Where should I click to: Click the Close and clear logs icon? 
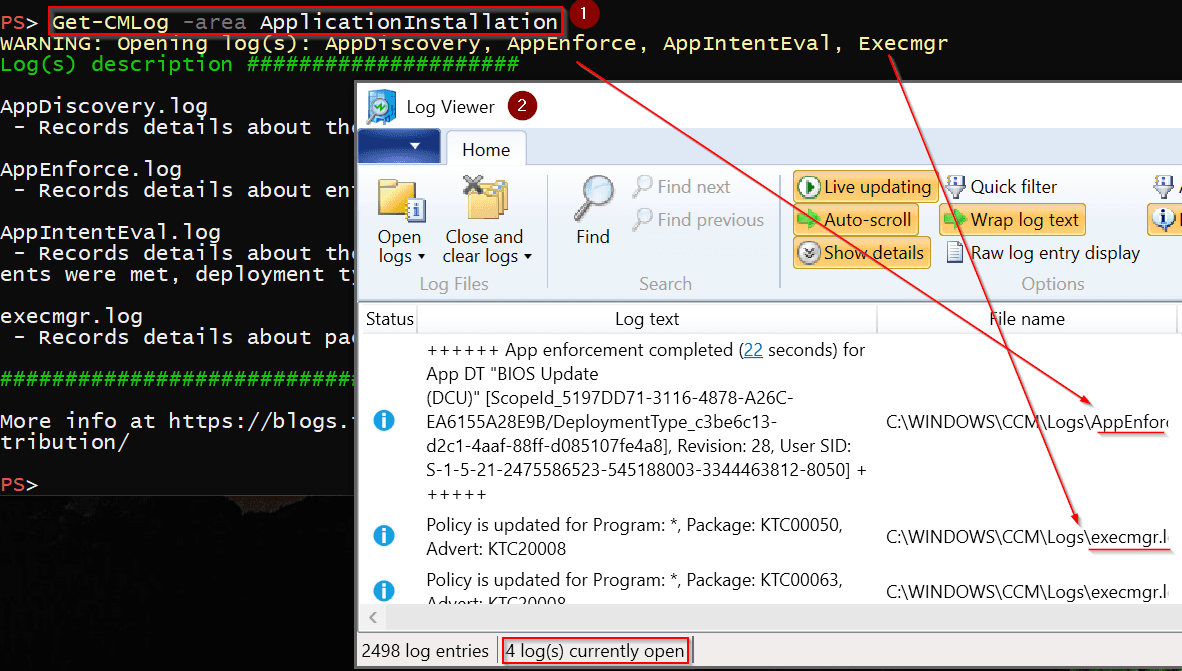coord(485,199)
